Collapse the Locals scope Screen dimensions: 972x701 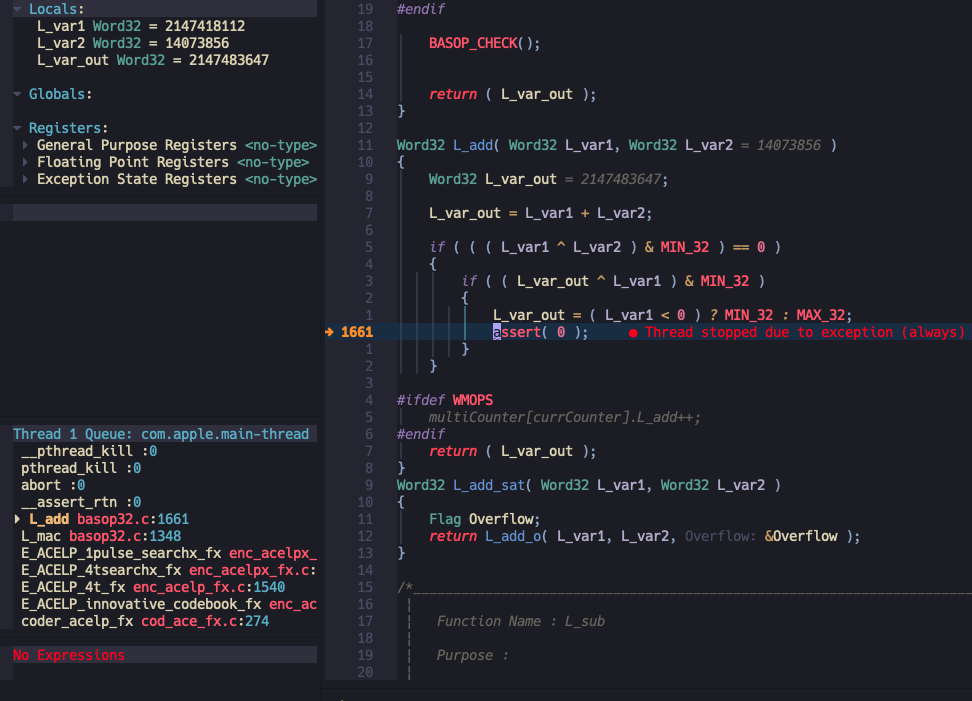pyautogui.click(x=18, y=8)
